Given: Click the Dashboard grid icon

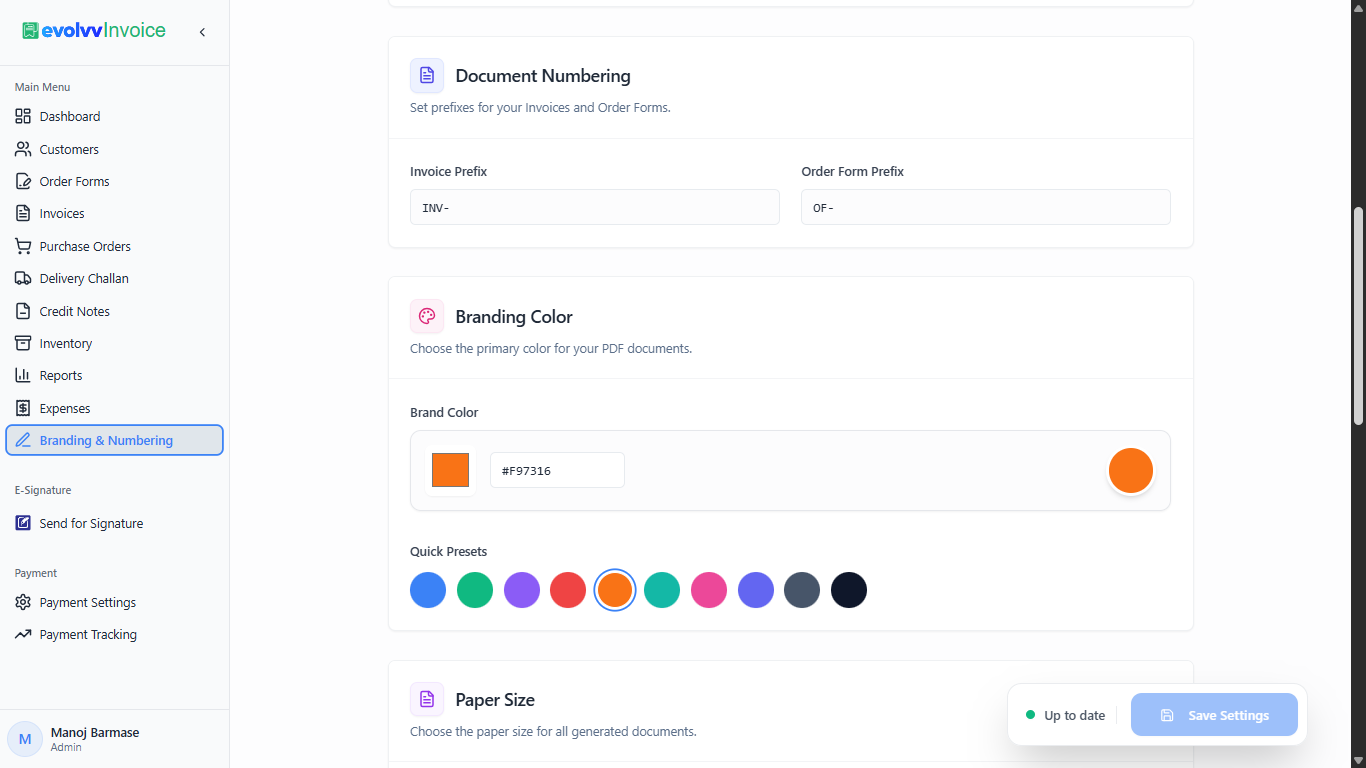Looking at the screenshot, I should click(x=23, y=116).
